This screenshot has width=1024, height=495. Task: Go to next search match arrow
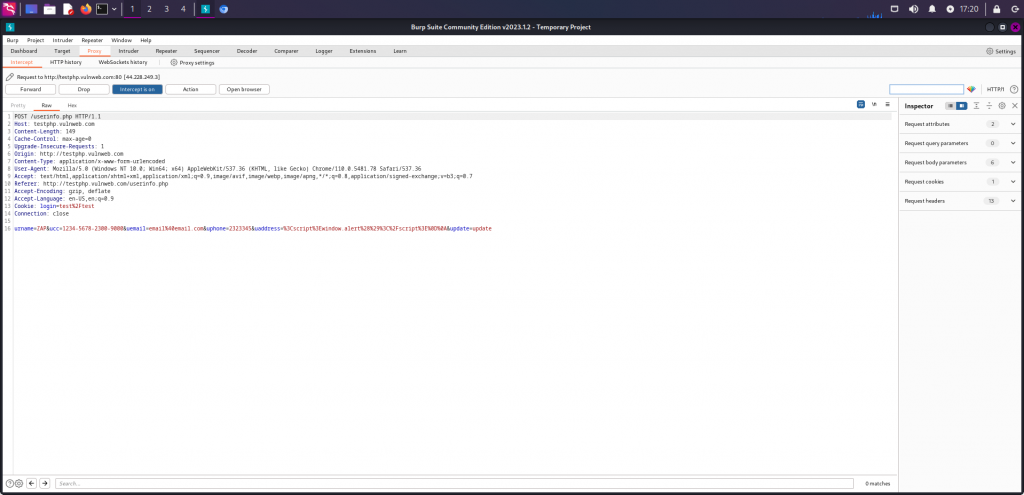(44, 483)
